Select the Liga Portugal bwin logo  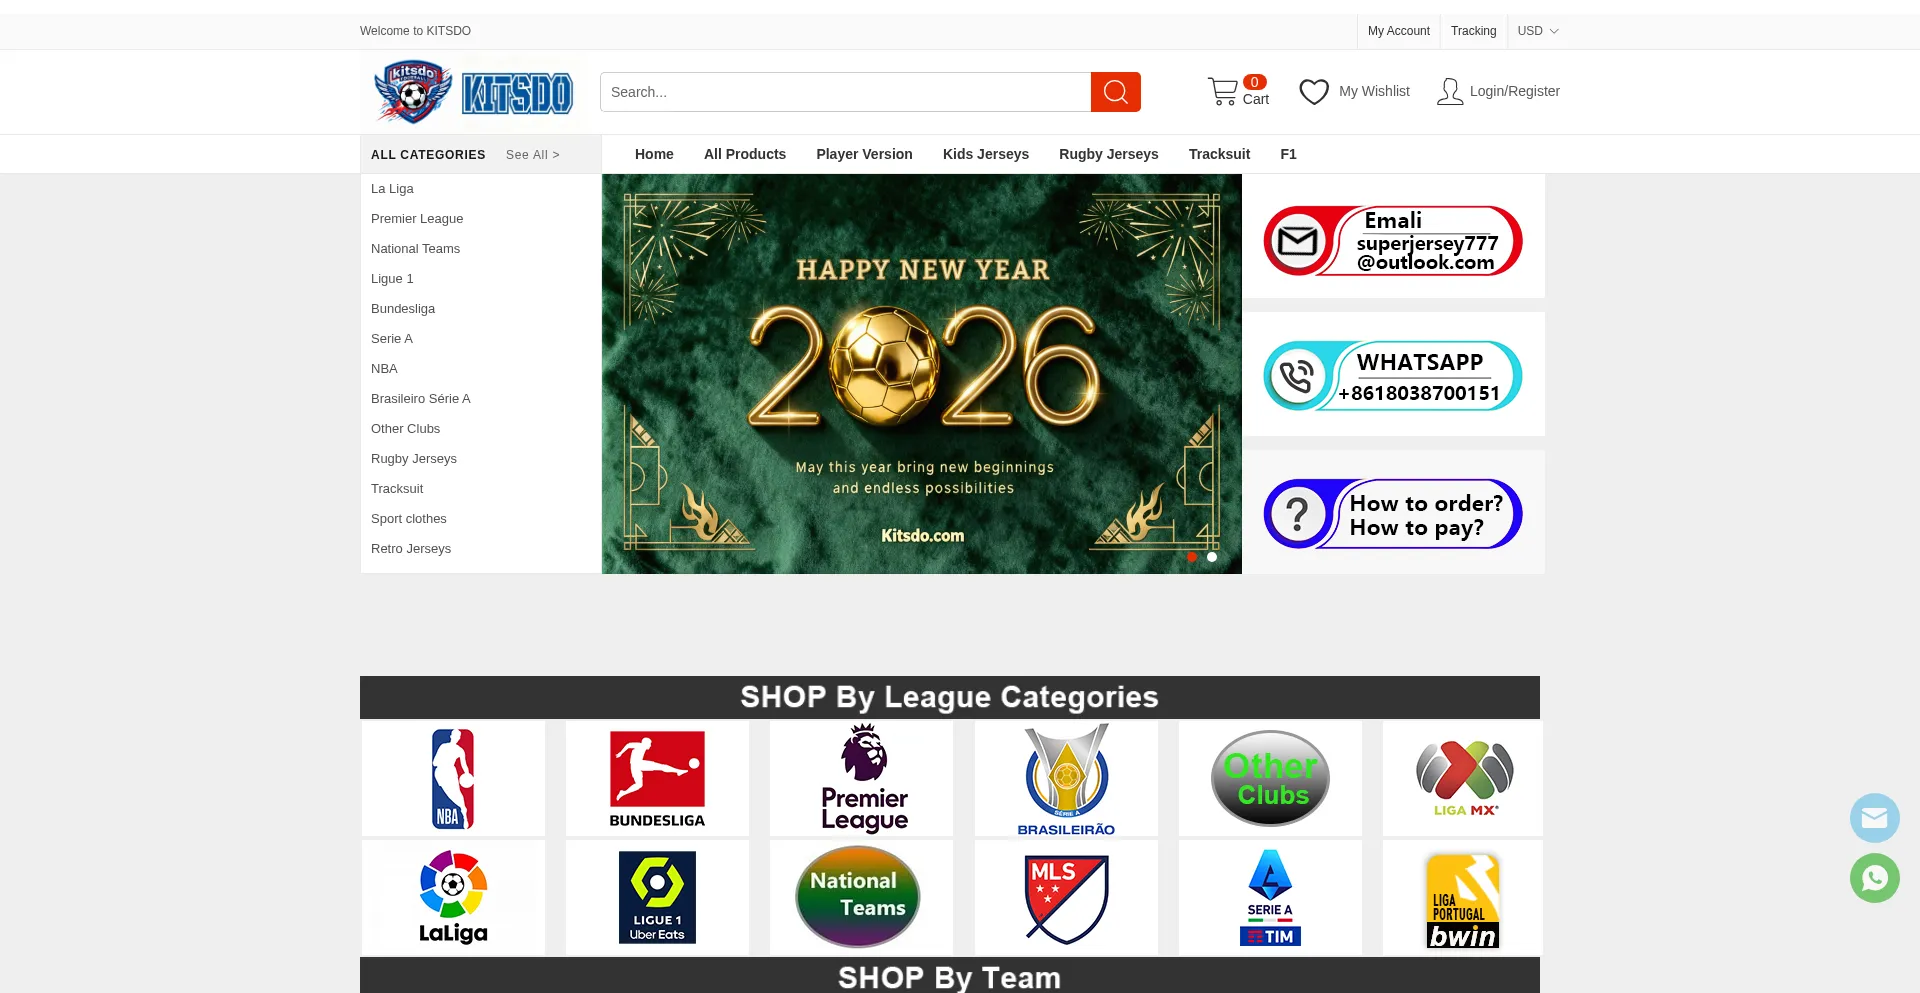[x=1463, y=897]
